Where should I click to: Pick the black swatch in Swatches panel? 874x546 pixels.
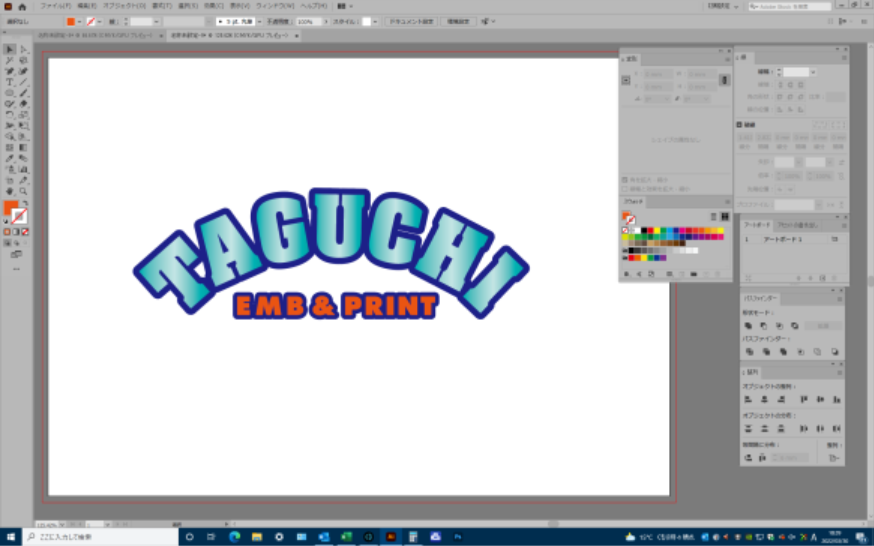click(644, 231)
